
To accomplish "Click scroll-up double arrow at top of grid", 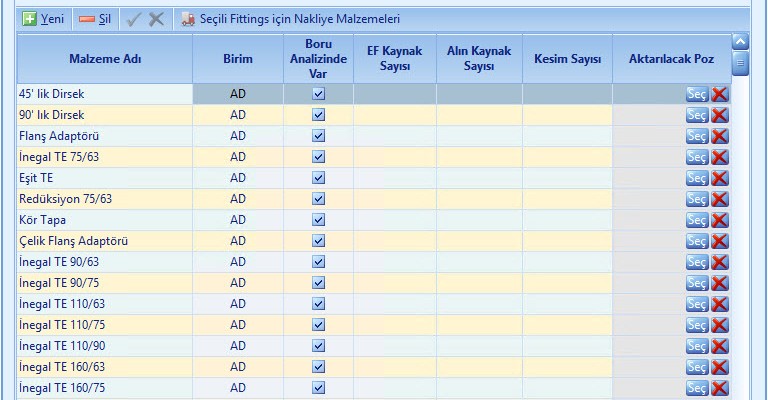I will point(740,42).
